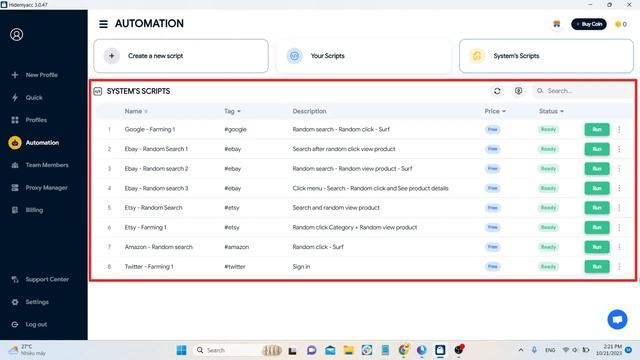Open Quick in the sidebar

point(27,98)
